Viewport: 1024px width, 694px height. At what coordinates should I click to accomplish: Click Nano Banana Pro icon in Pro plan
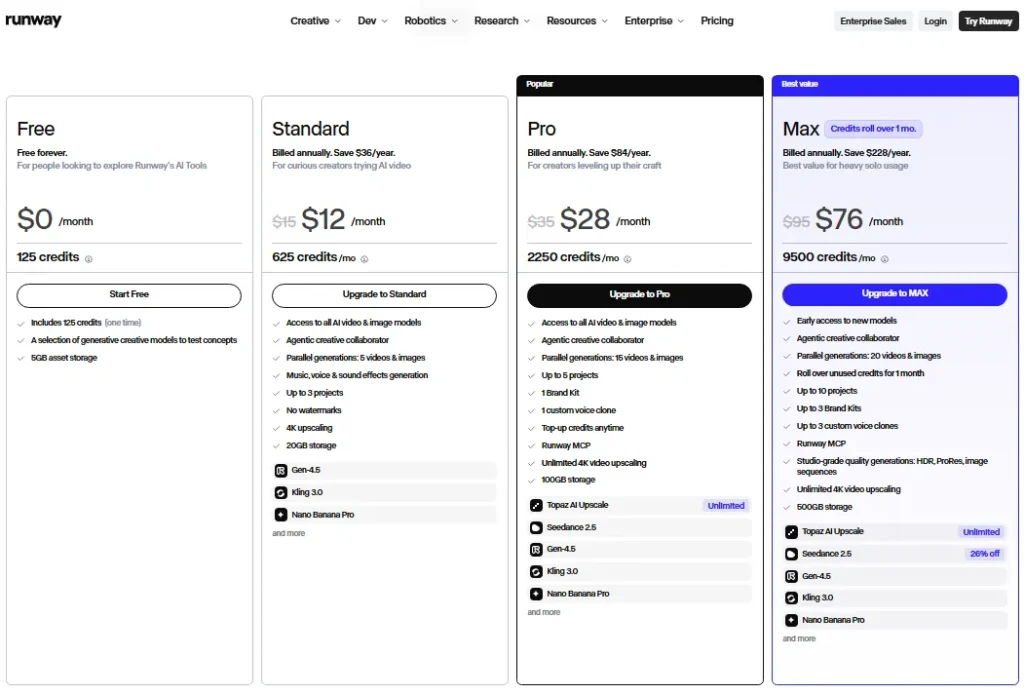[536, 594]
